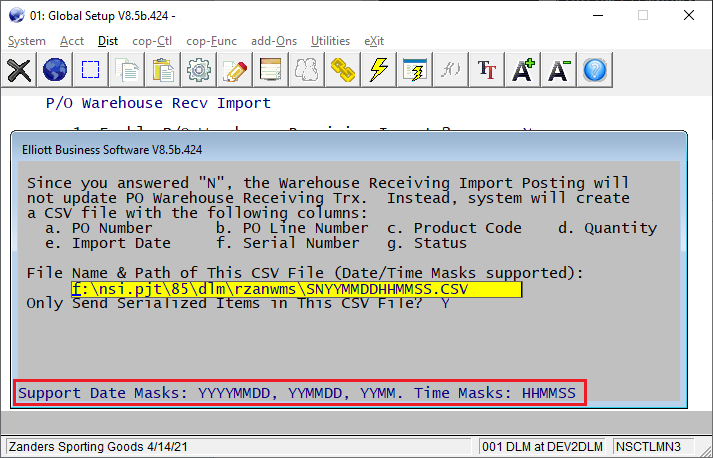The height and width of the screenshot is (458, 713).
Task: Increase font size with A+ icon
Action: tap(522, 70)
